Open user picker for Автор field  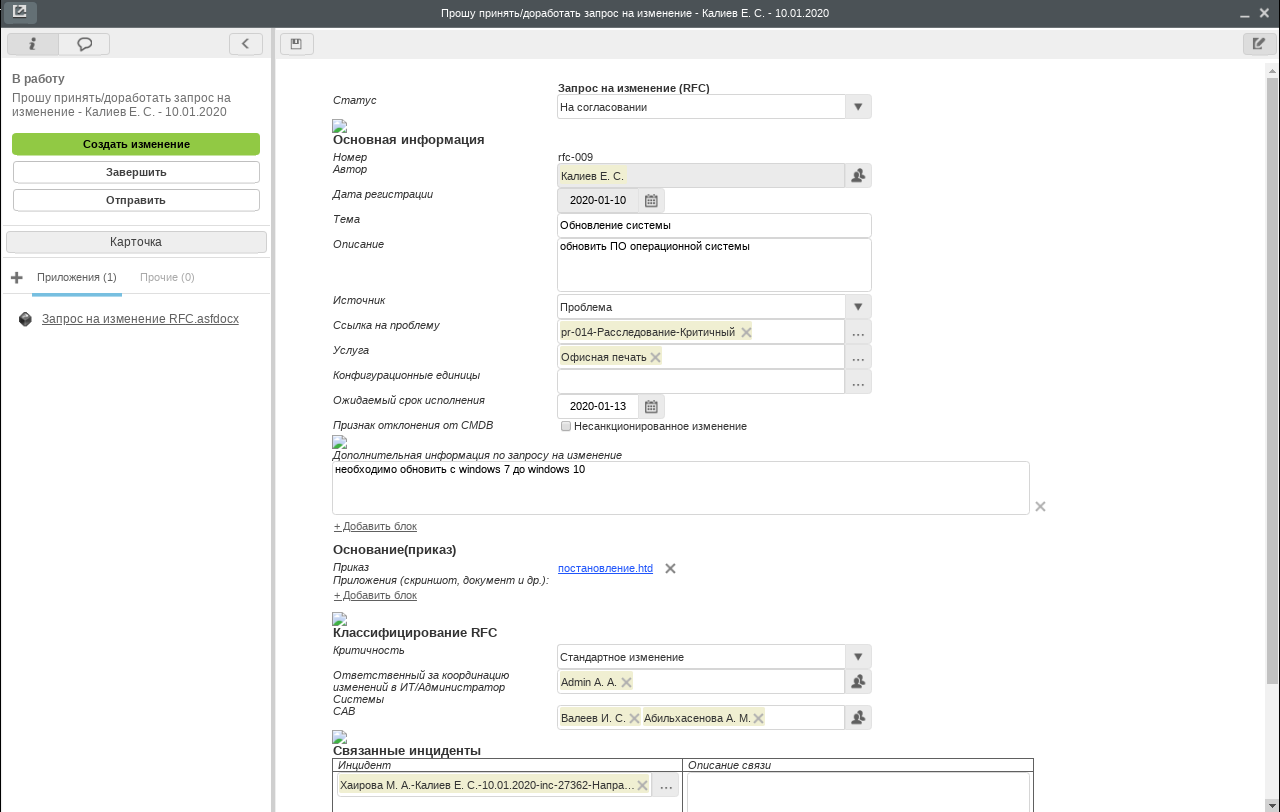click(x=858, y=176)
